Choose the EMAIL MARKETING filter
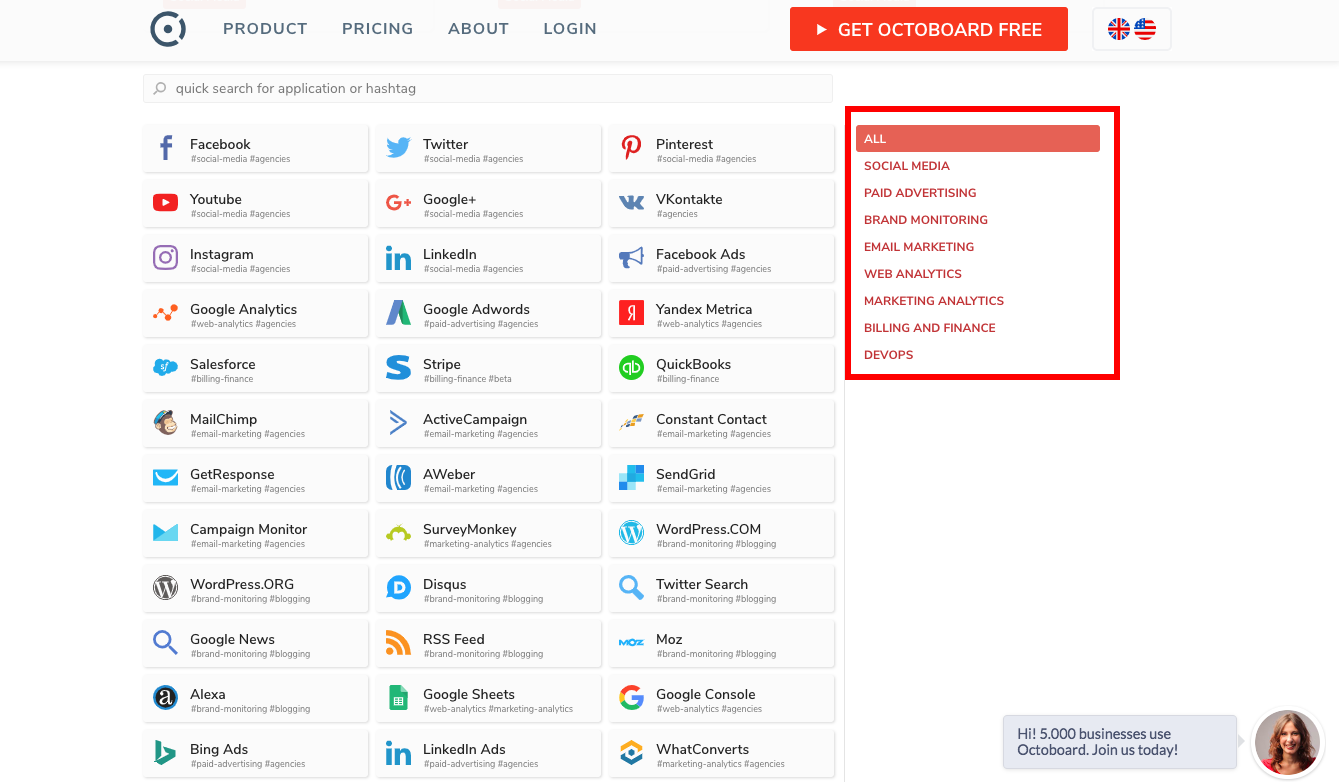Screen dimensions: 1339x782 pos(919,247)
